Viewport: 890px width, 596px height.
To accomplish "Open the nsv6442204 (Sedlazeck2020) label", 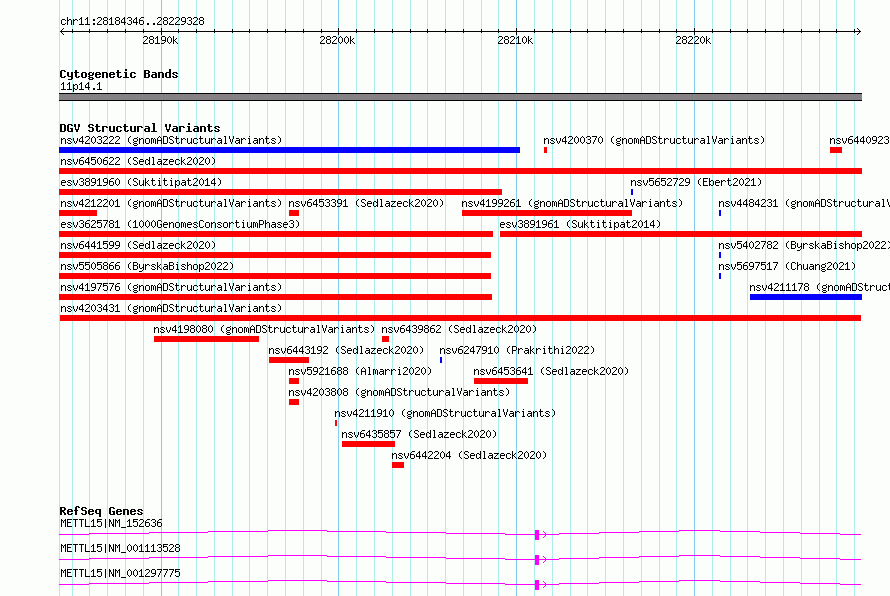I will point(469,455).
